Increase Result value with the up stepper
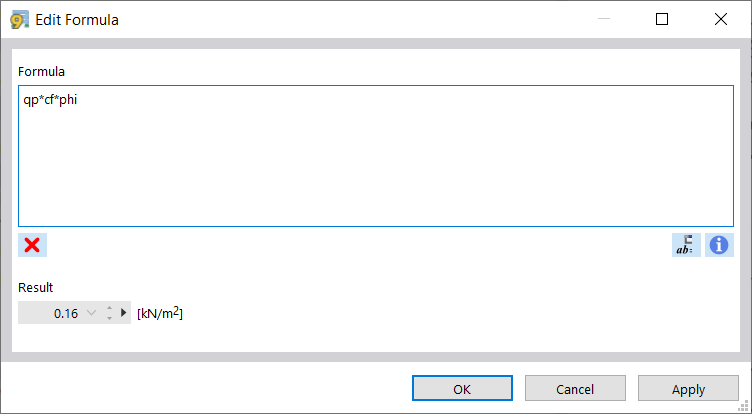Screen dimensions: 752x414 pyautogui.click(x=109, y=309)
